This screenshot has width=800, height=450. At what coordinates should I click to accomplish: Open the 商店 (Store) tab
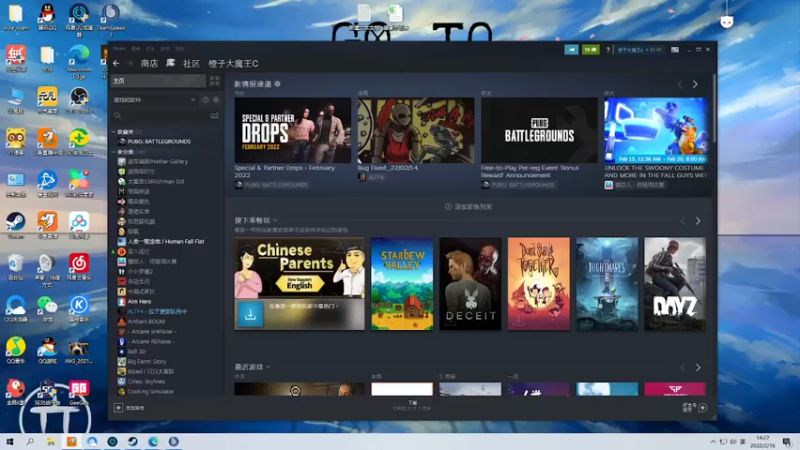click(x=149, y=63)
